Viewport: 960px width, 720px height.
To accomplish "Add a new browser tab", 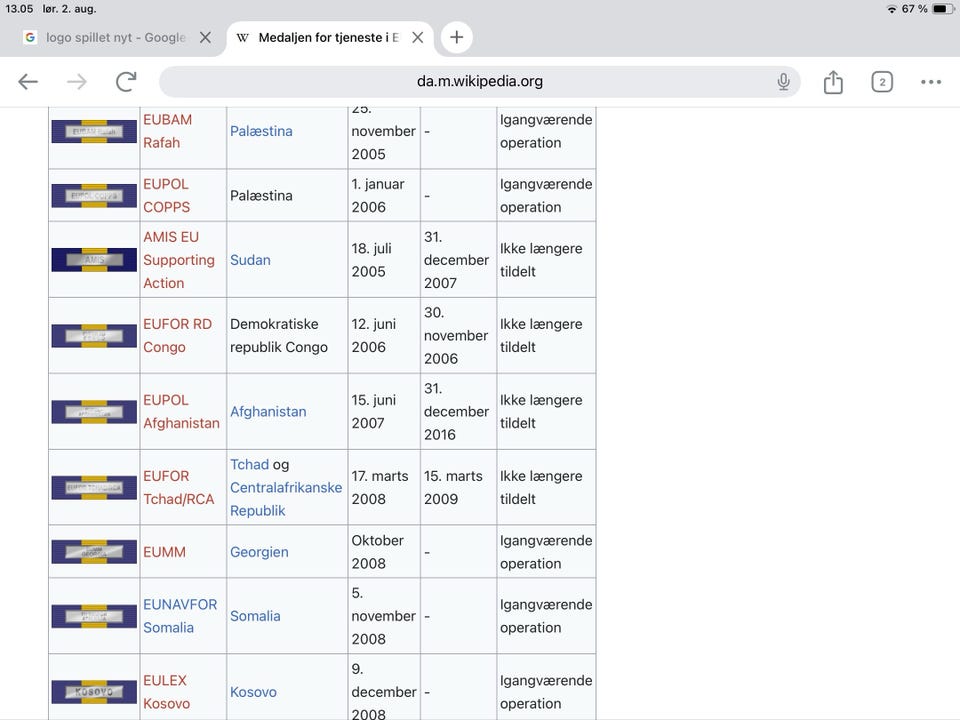I will point(456,37).
